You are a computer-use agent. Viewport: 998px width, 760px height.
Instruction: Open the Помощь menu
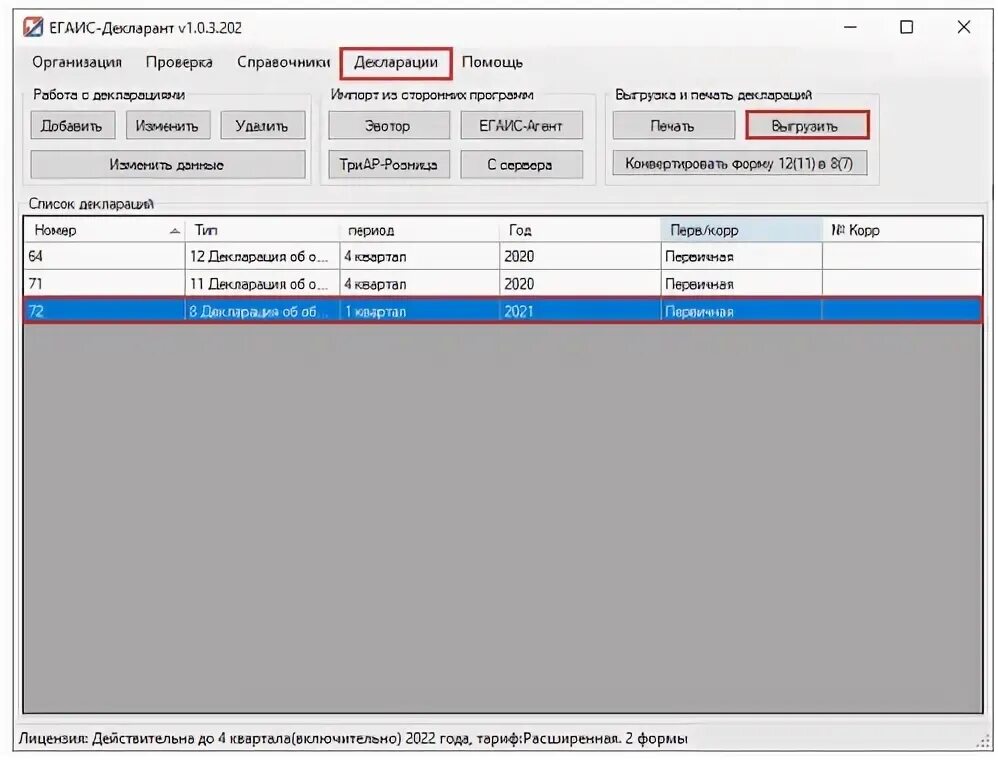point(492,62)
